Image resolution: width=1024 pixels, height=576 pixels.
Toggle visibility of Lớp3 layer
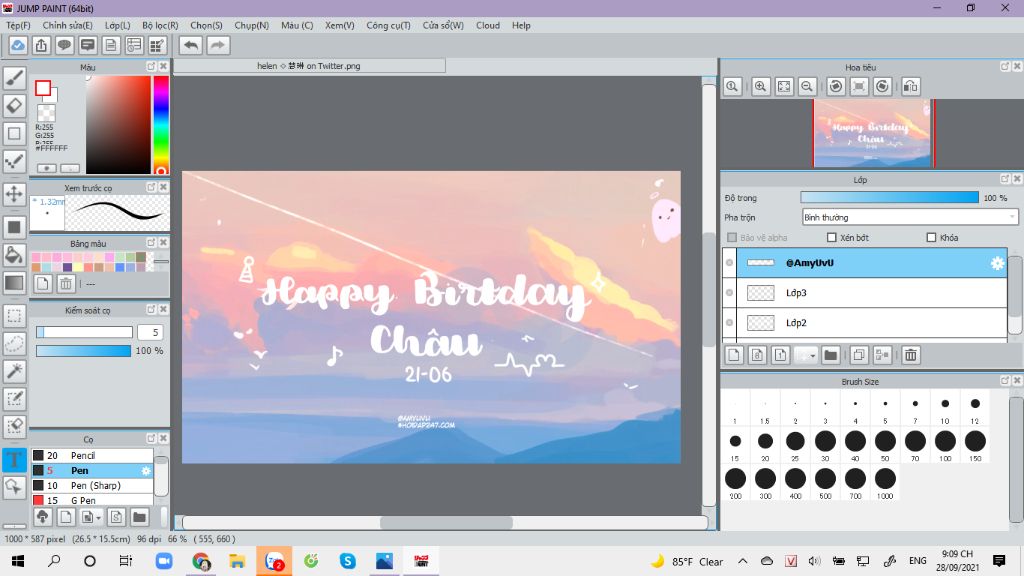pos(729,293)
